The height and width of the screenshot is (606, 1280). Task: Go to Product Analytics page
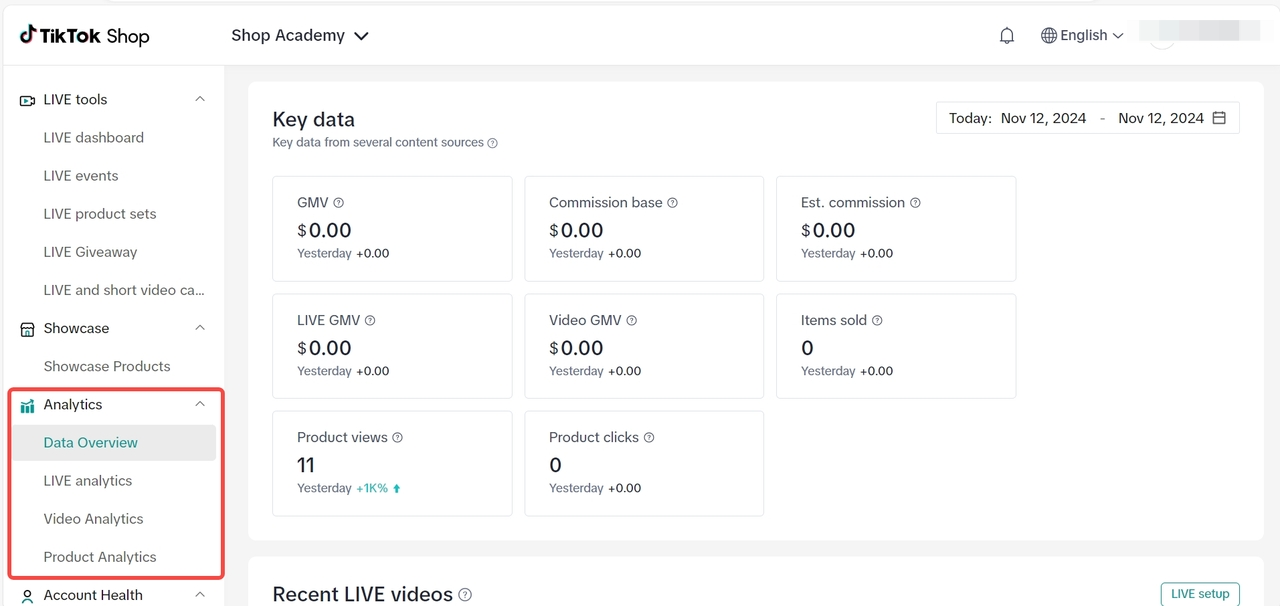tap(100, 557)
